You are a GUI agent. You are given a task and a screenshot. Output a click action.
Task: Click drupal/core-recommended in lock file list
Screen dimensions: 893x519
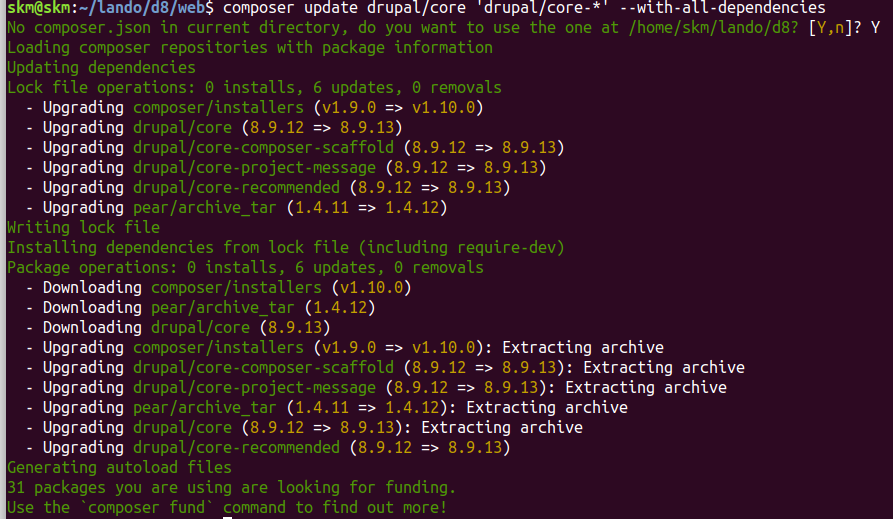[236, 187]
